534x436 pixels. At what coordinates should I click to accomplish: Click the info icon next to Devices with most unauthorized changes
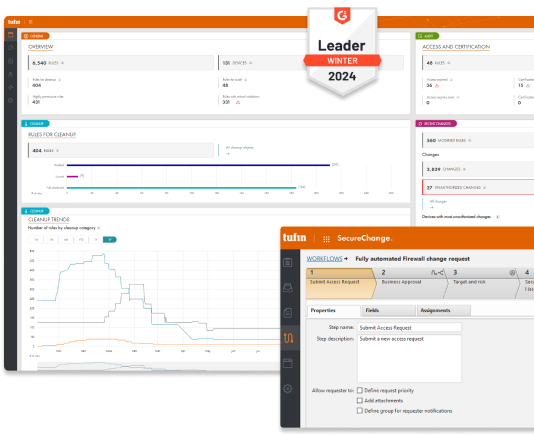coord(498,217)
